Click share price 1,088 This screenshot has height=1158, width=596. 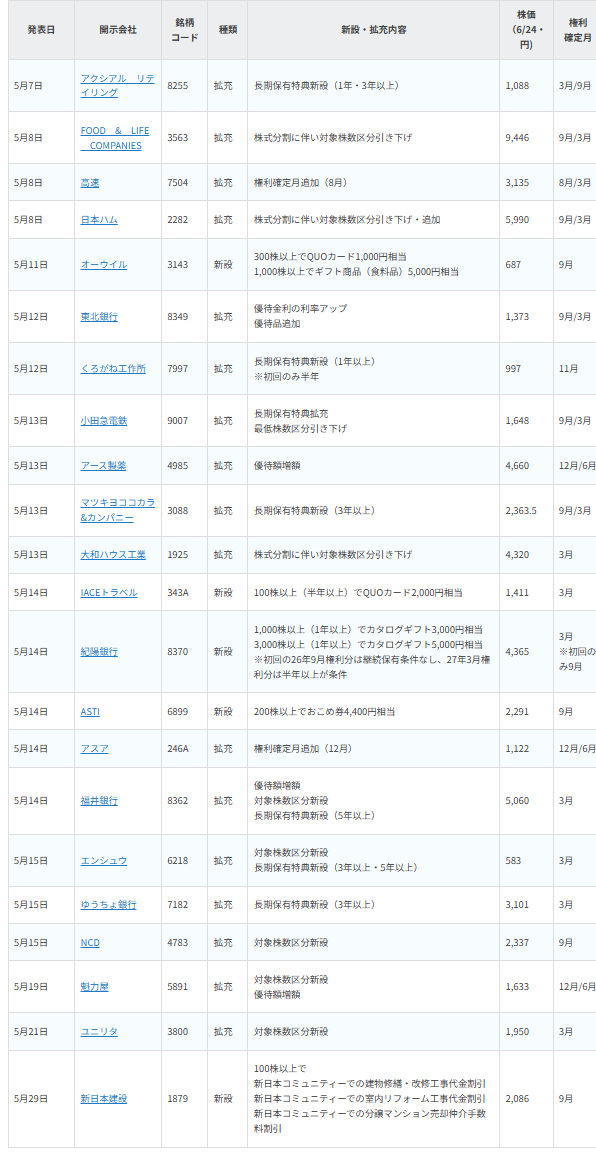517,86
